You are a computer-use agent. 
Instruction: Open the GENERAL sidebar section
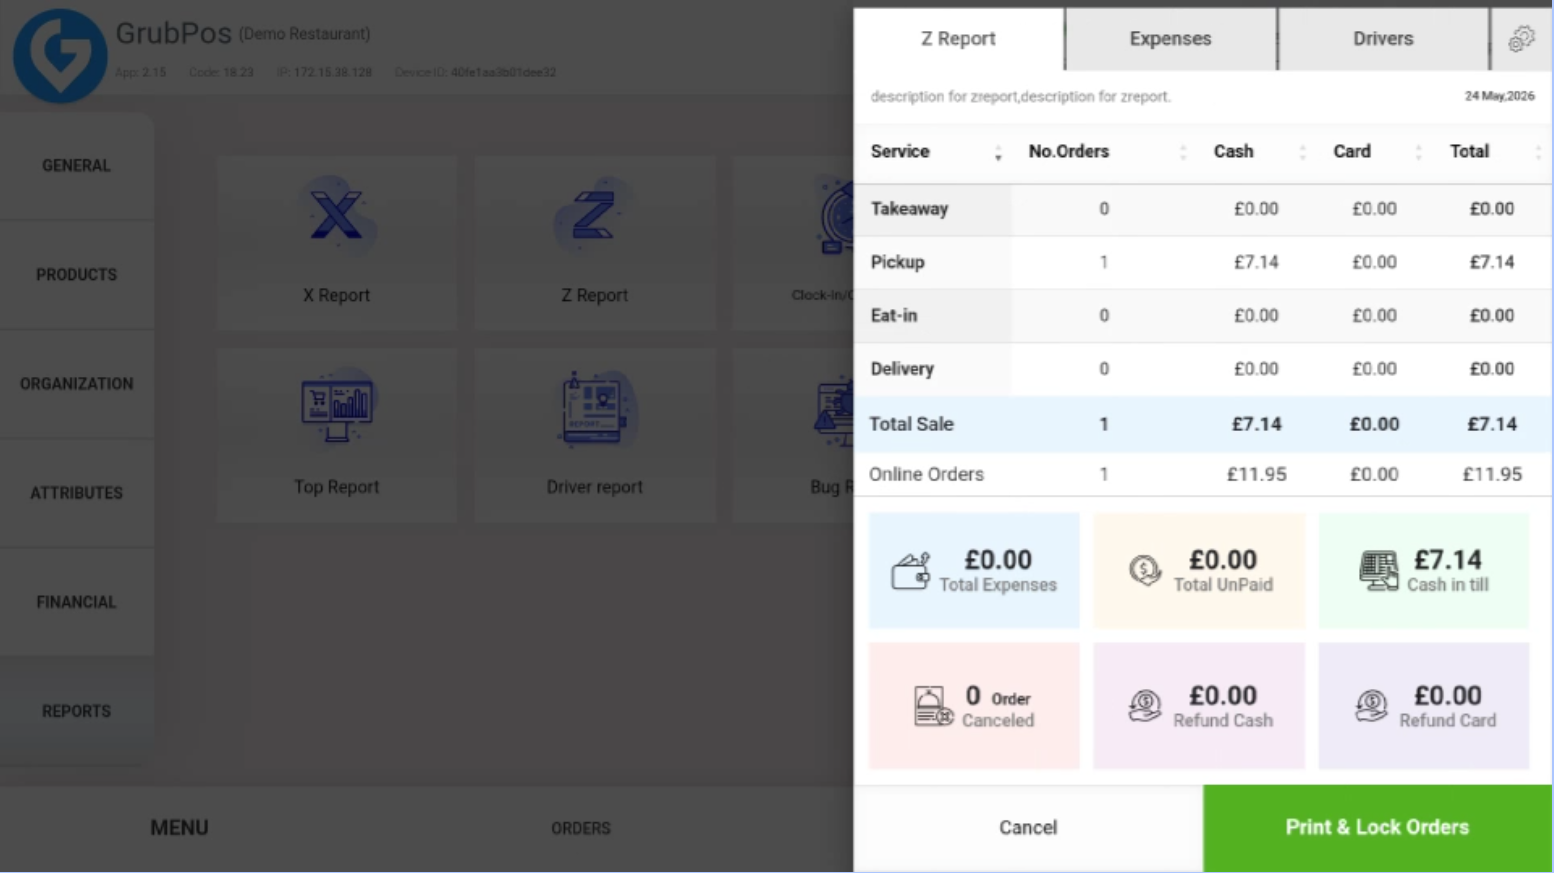pyautogui.click(x=77, y=165)
